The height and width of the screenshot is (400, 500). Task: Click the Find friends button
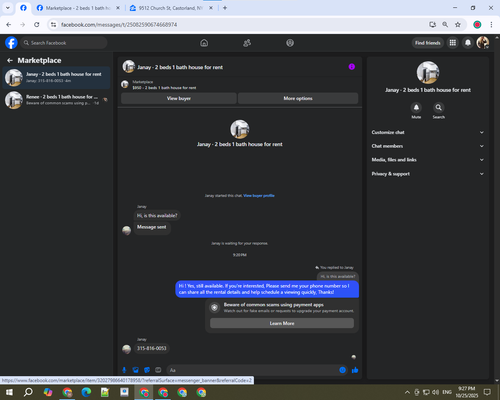click(428, 43)
